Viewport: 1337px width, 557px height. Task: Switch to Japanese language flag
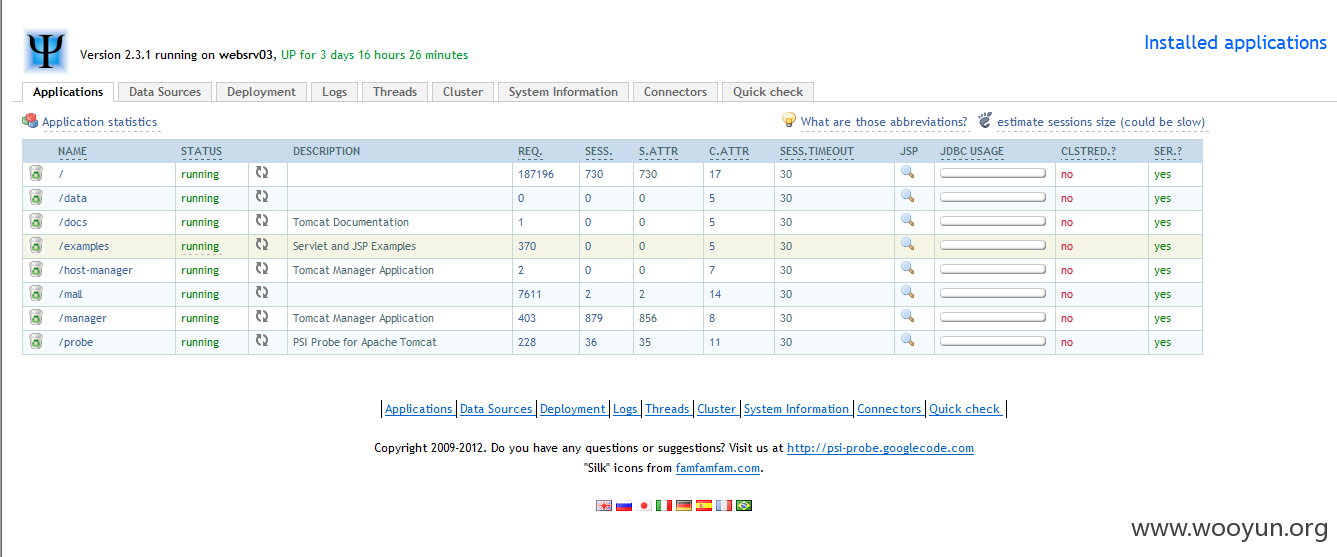tap(644, 506)
